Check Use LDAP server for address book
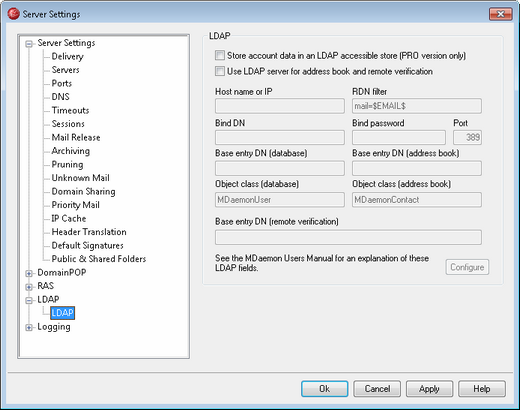This screenshot has height=410, width=520. coord(220,71)
